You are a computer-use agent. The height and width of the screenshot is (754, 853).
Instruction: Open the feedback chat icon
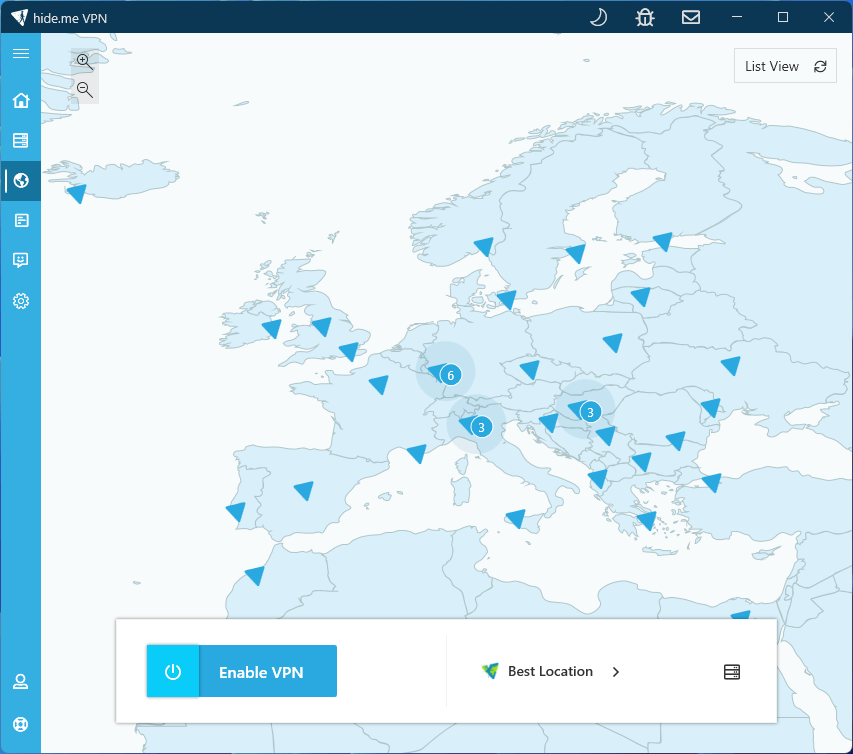[x=20, y=260]
